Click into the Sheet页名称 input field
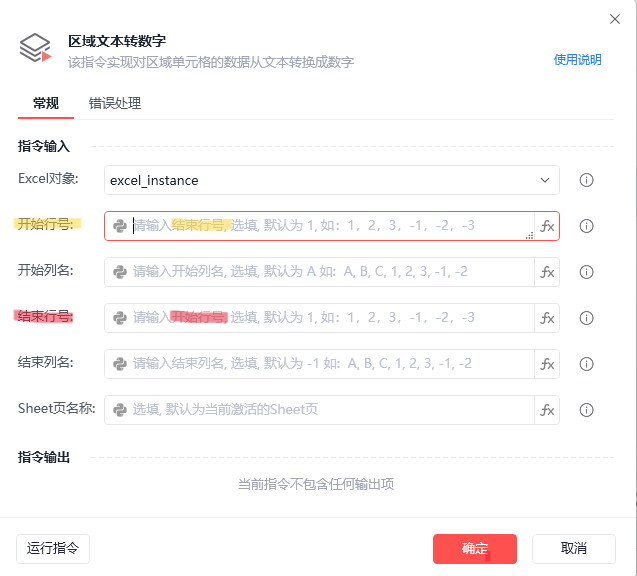Screen dimensions: 637x576 [330, 410]
